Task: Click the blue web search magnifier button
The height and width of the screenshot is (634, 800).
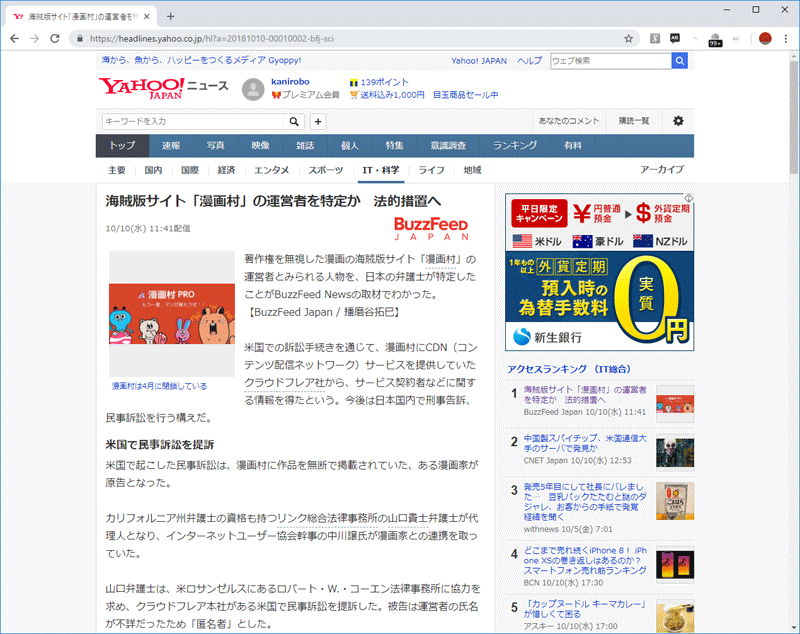Action: (680, 61)
